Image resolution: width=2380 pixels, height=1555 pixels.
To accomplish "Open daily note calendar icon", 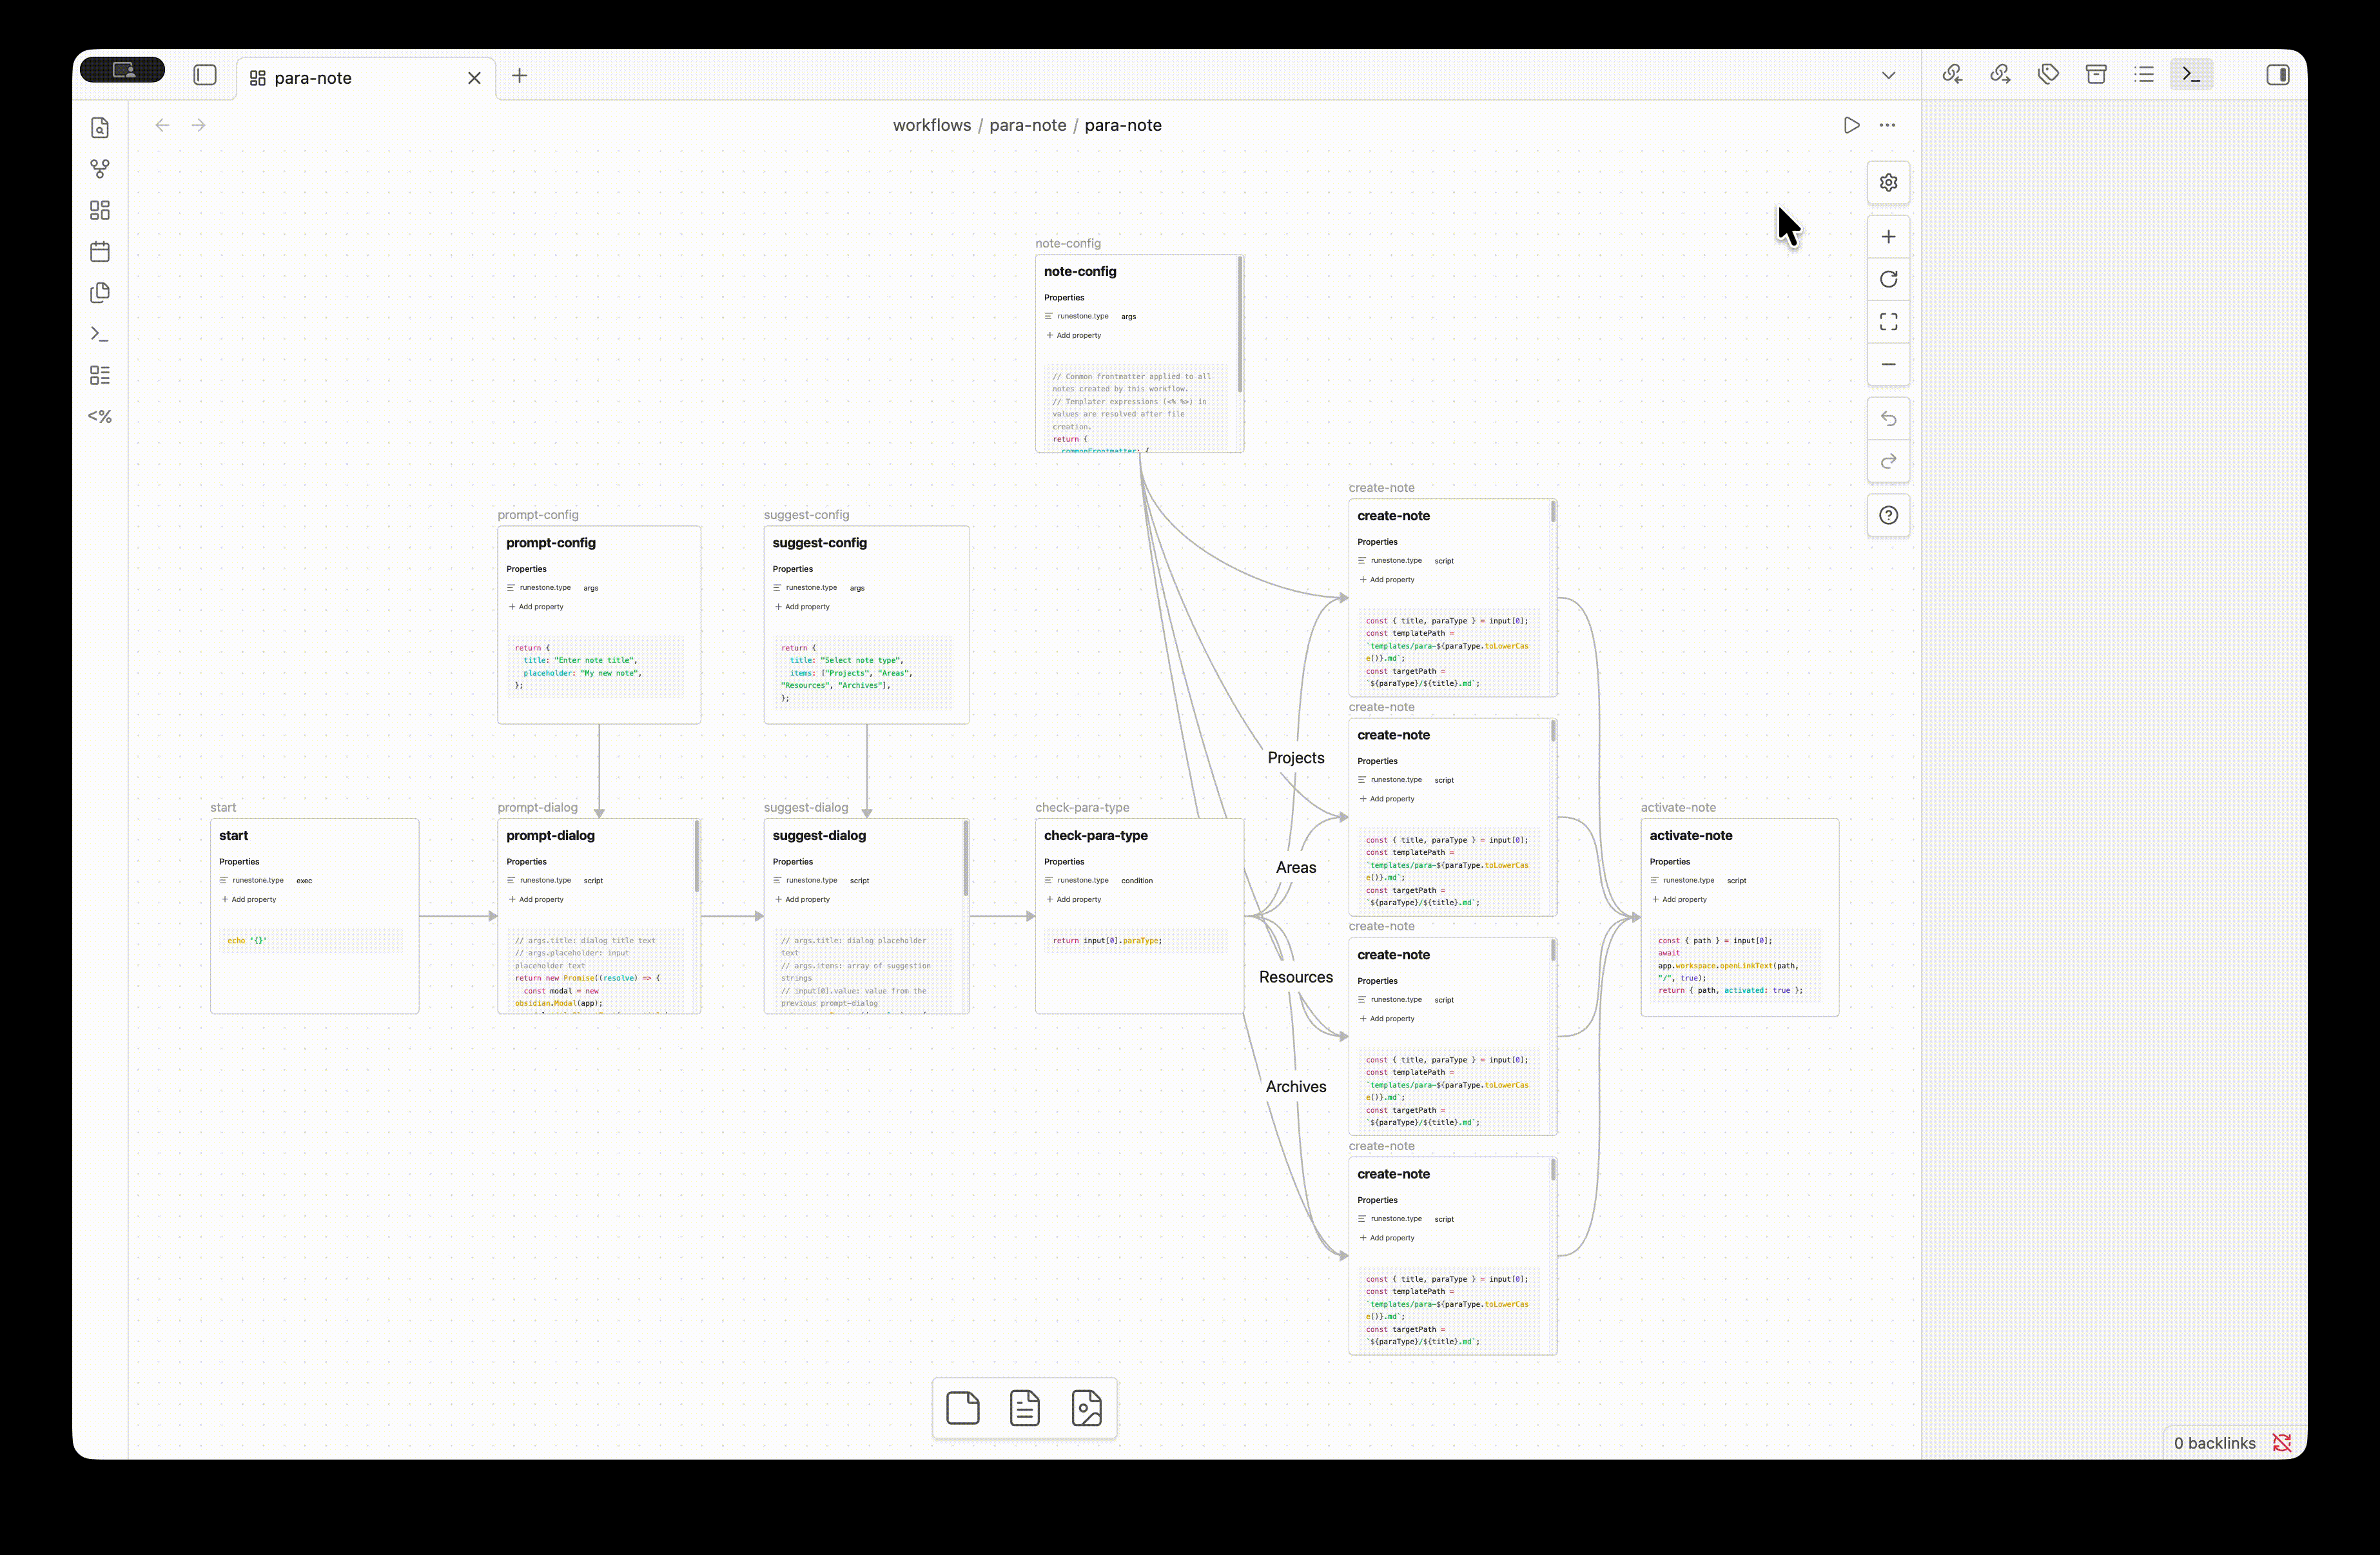I will (x=100, y=251).
